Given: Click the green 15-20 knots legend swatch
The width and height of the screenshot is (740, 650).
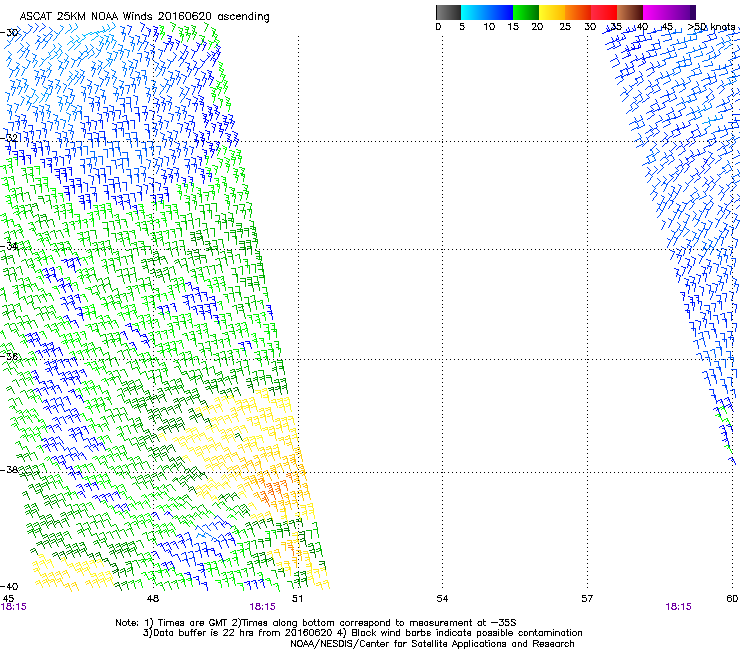Looking at the screenshot, I should click(x=526, y=12).
